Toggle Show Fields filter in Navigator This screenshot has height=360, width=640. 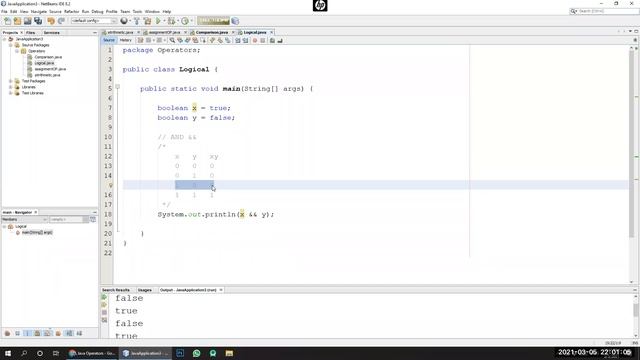click(x=18, y=333)
